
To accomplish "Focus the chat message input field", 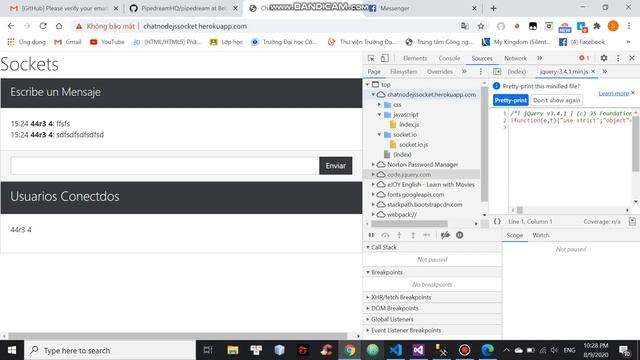I will click(164, 166).
